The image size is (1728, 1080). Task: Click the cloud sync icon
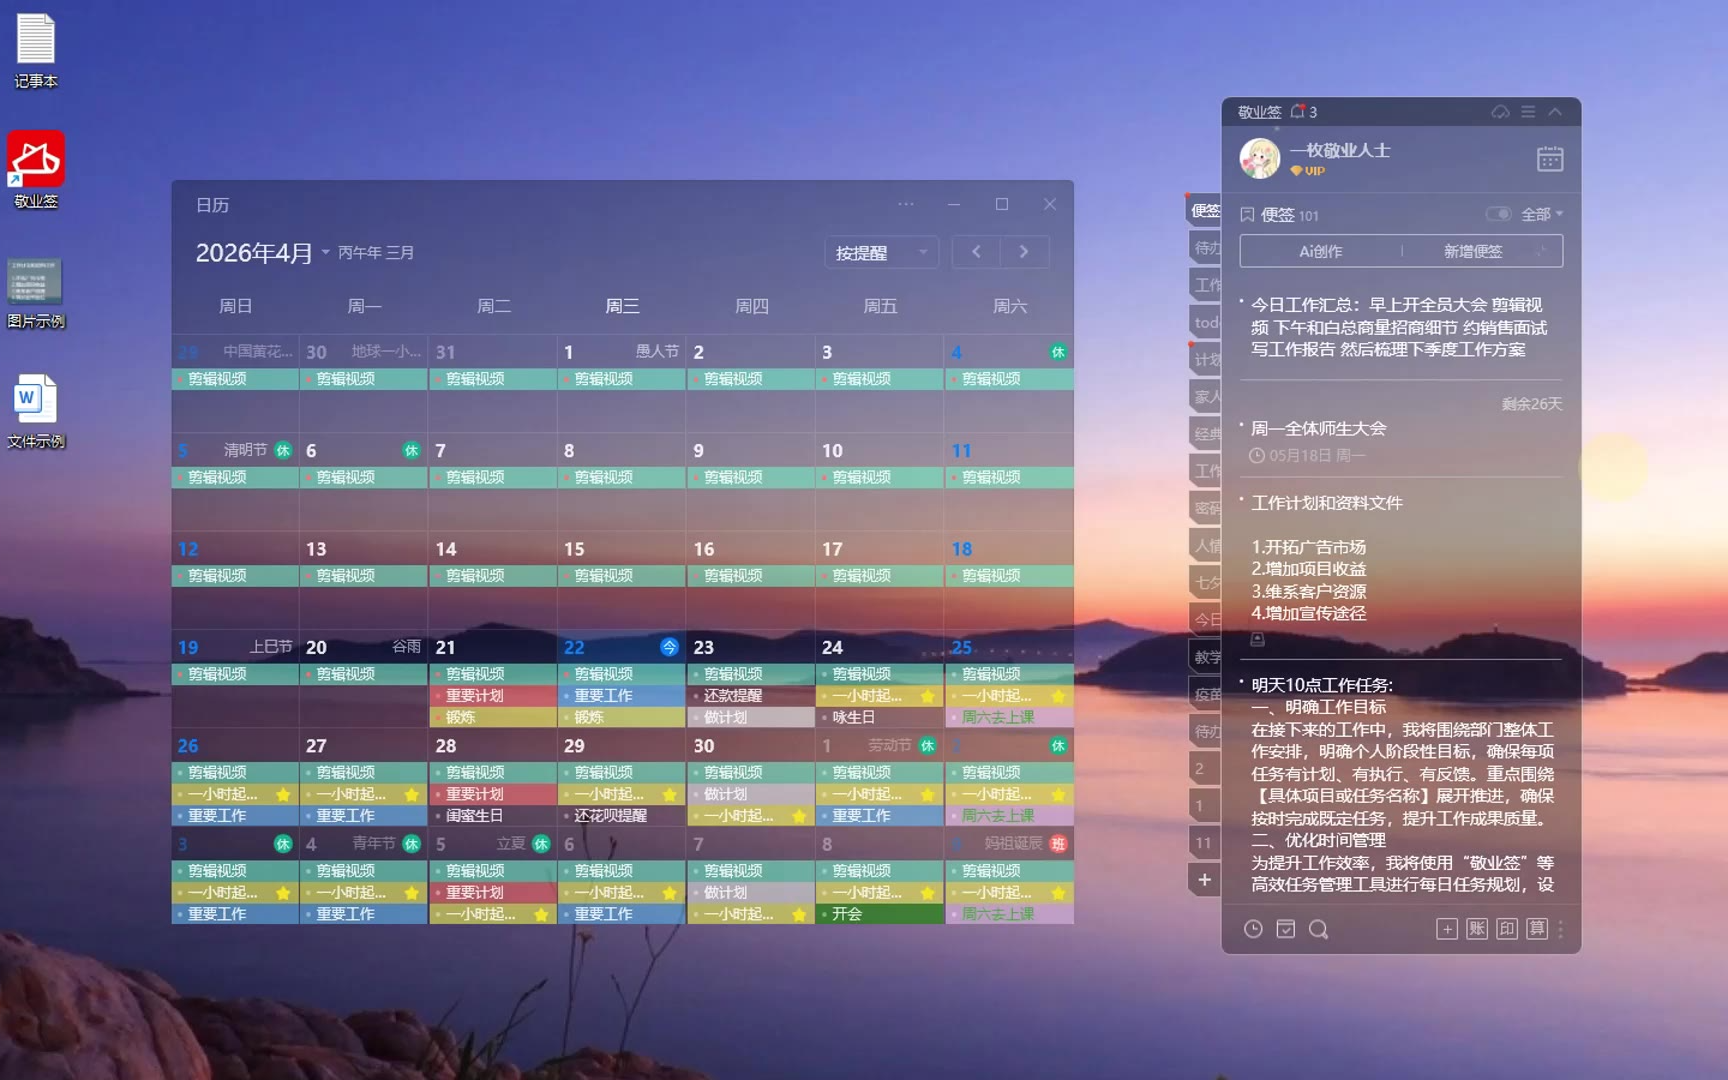pyautogui.click(x=1500, y=112)
